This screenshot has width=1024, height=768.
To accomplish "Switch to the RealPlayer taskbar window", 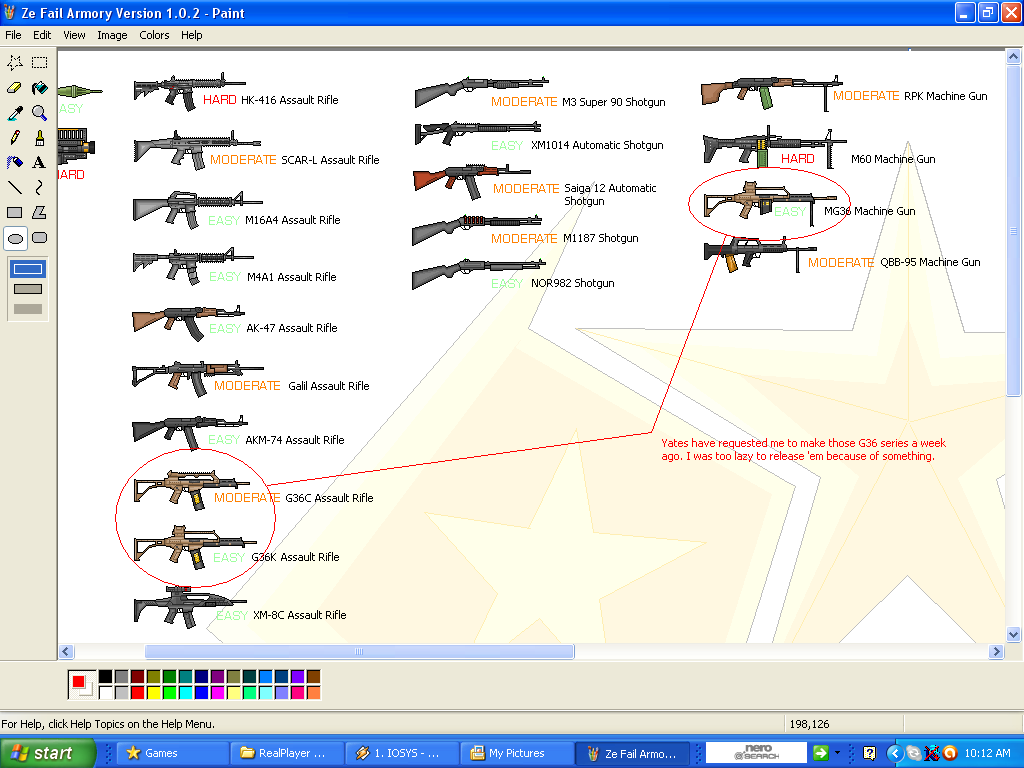I will [x=287, y=753].
